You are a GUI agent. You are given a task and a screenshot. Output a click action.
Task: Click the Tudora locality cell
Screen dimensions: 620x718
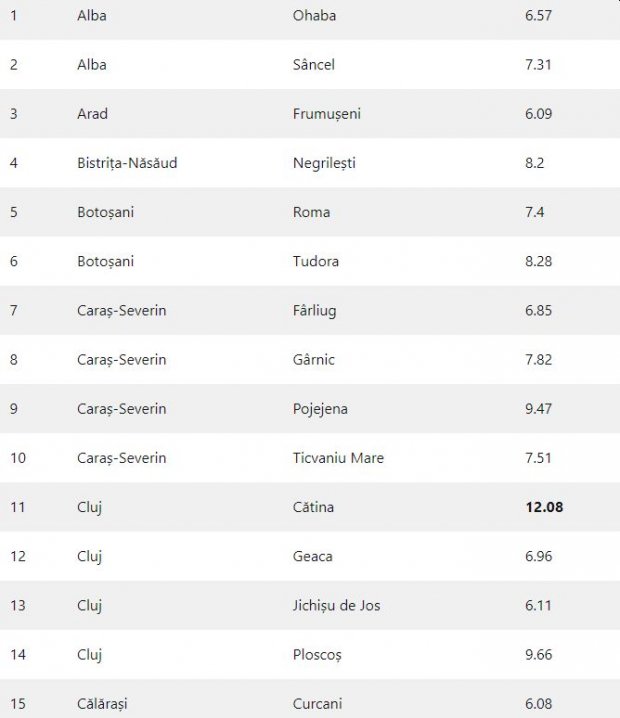coord(316,261)
